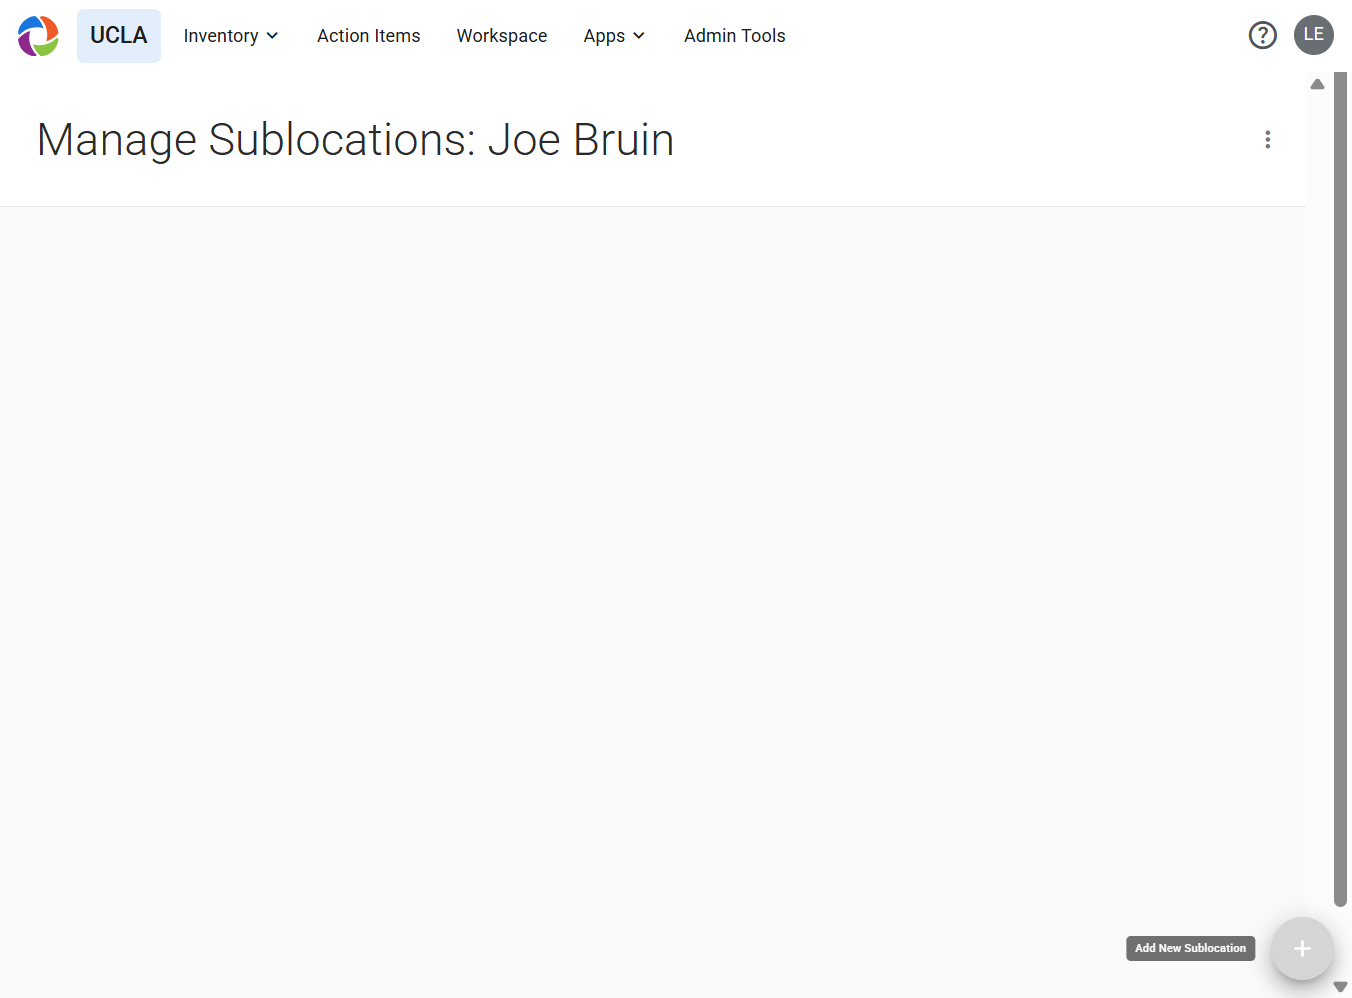
Task: Click the scrollbar track below the thumb
Action: click(x=1341, y=942)
